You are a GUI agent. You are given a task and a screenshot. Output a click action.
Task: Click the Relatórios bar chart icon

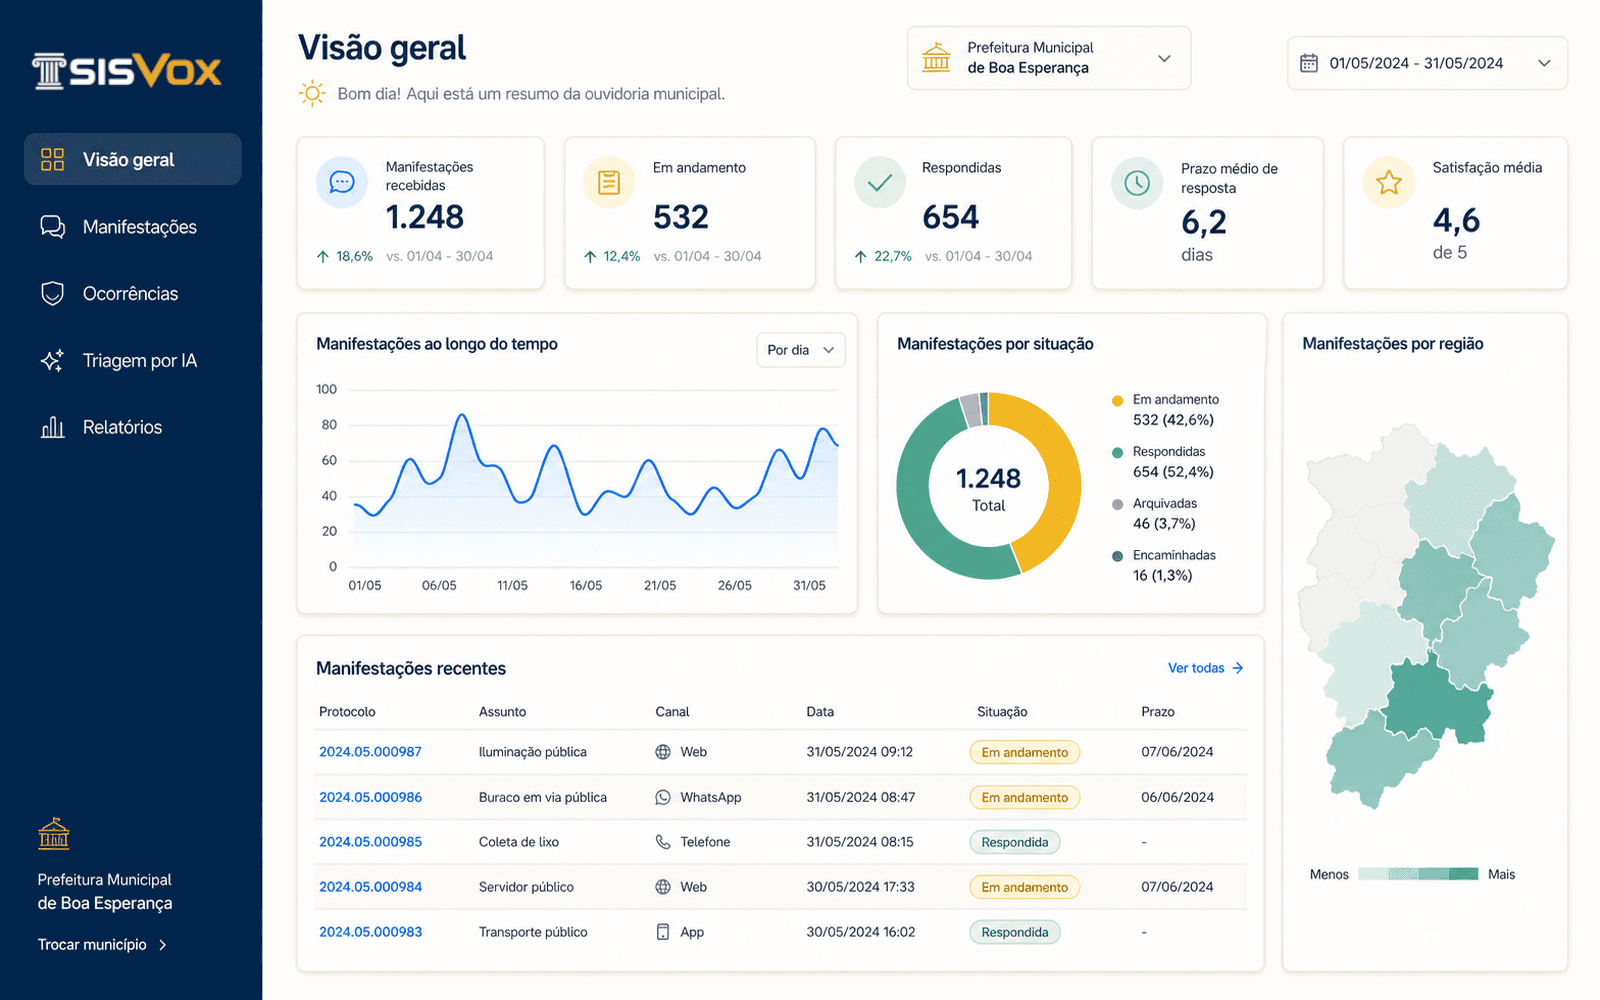(x=52, y=427)
